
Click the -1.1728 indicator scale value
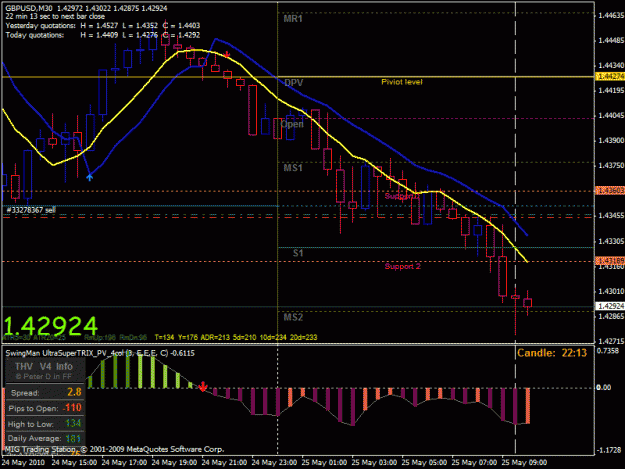point(610,450)
